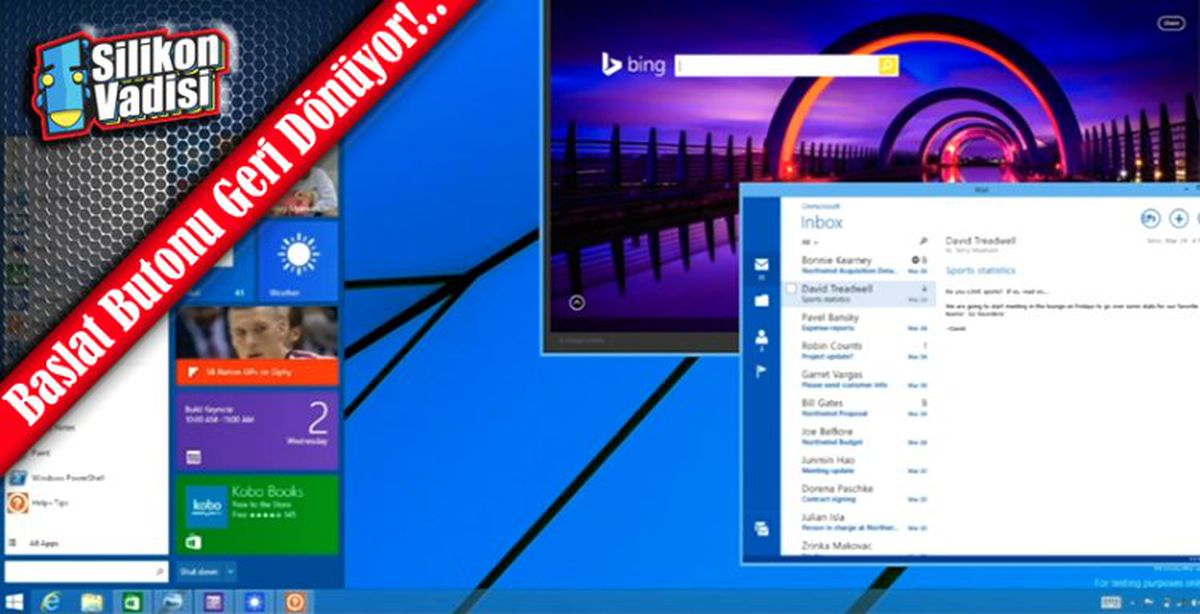Click the yellow Bing search button

point(888,65)
